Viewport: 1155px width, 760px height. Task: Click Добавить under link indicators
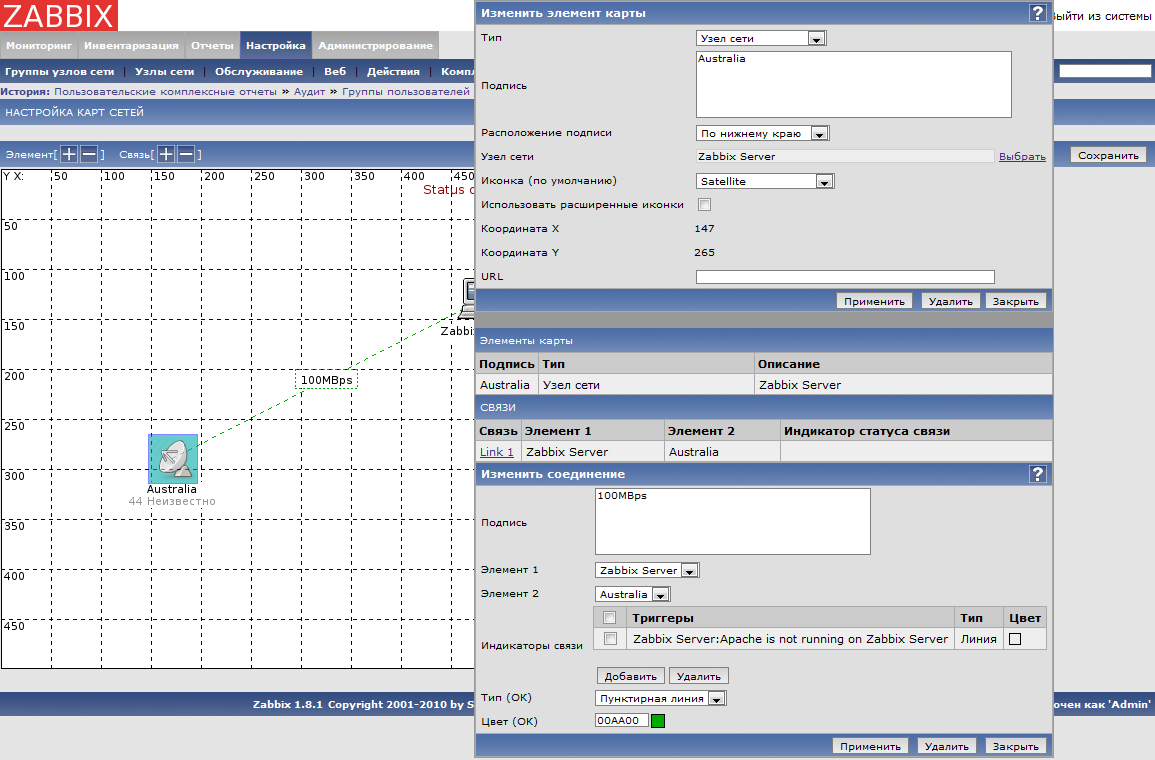pyautogui.click(x=631, y=676)
